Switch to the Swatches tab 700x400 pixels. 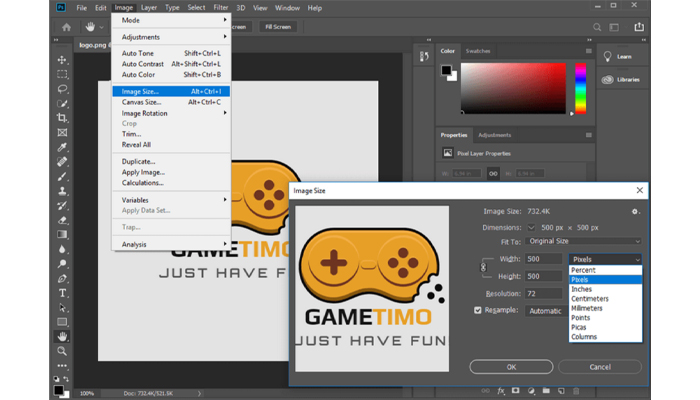click(478, 51)
